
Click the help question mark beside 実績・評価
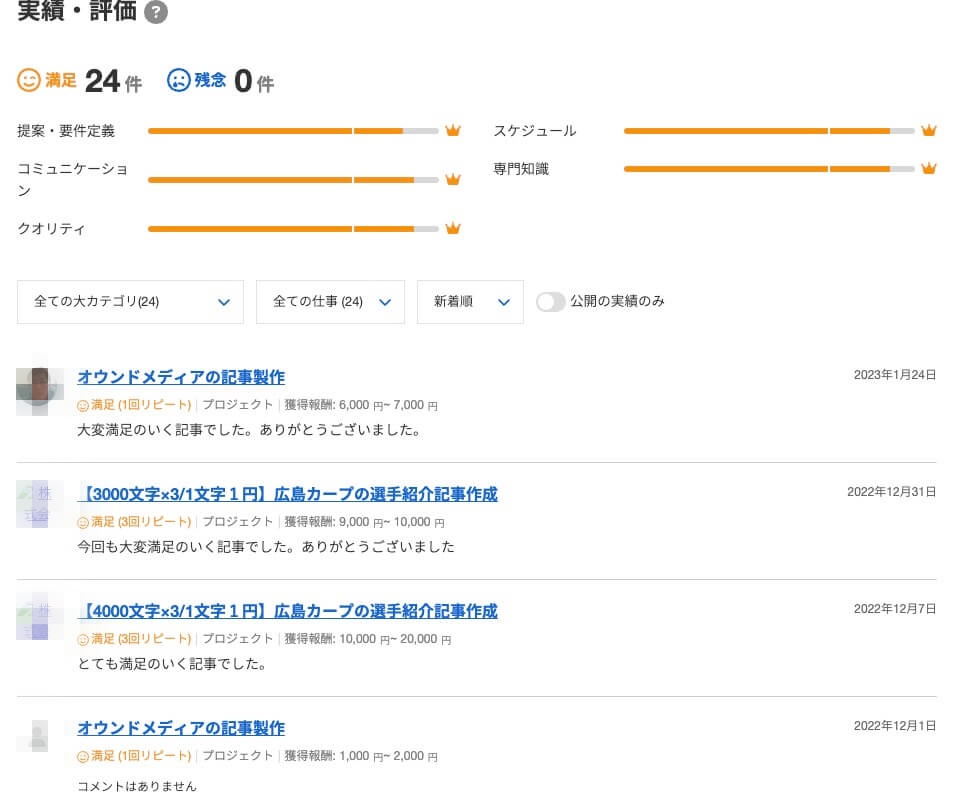point(156,13)
